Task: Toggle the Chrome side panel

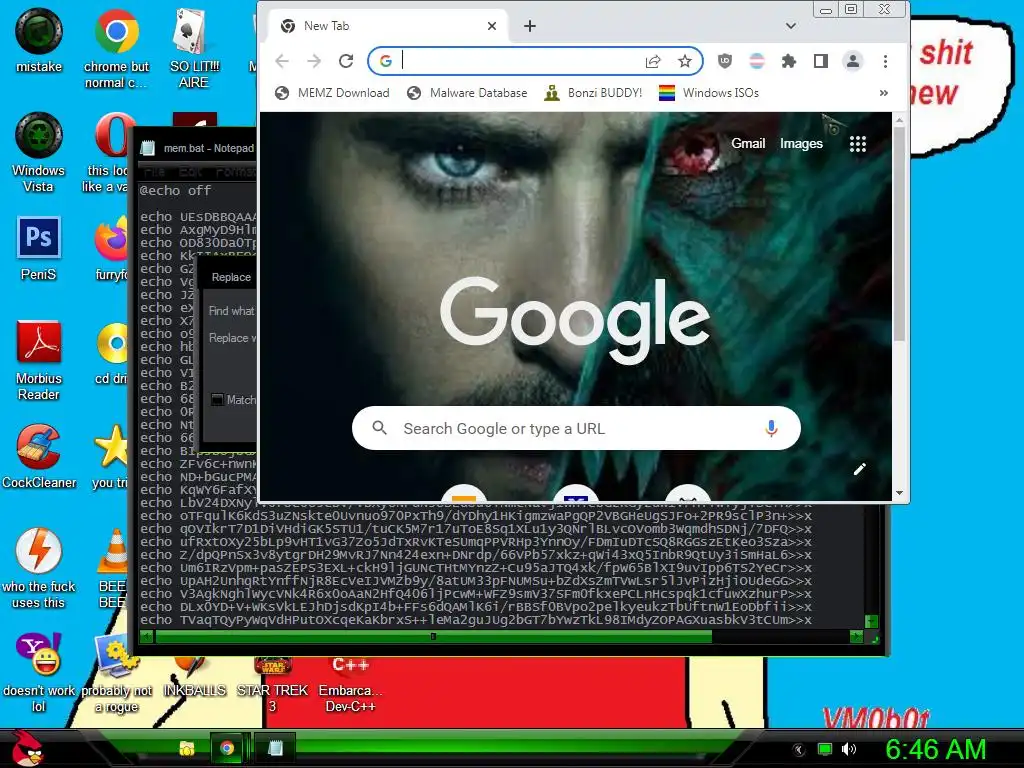Action: click(x=821, y=61)
